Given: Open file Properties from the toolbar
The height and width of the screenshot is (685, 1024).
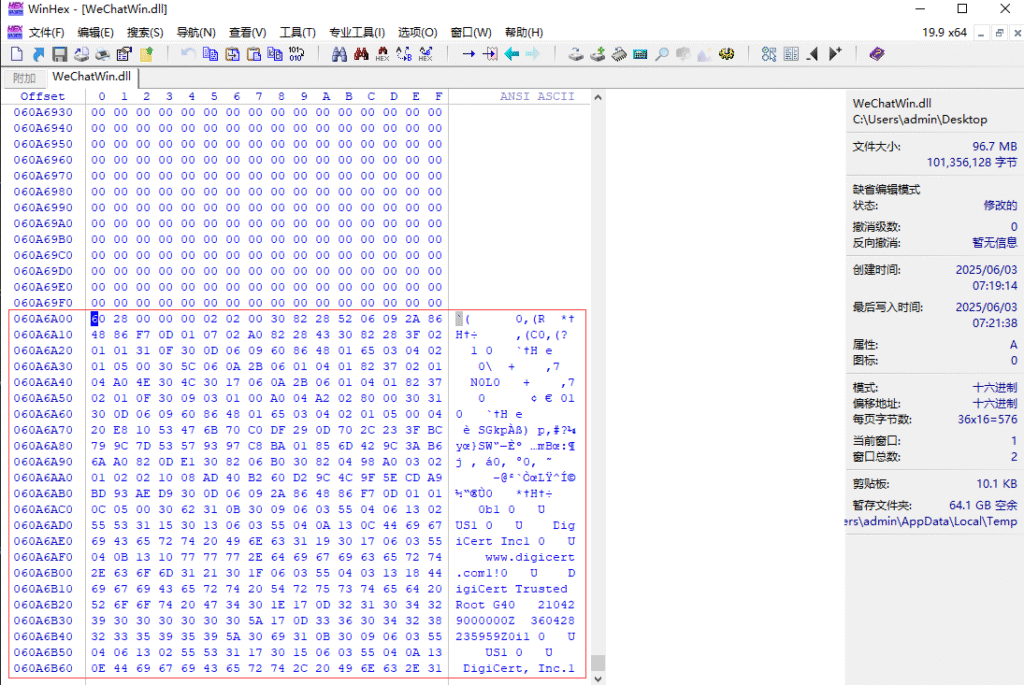Looking at the screenshot, I should tap(124, 54).
